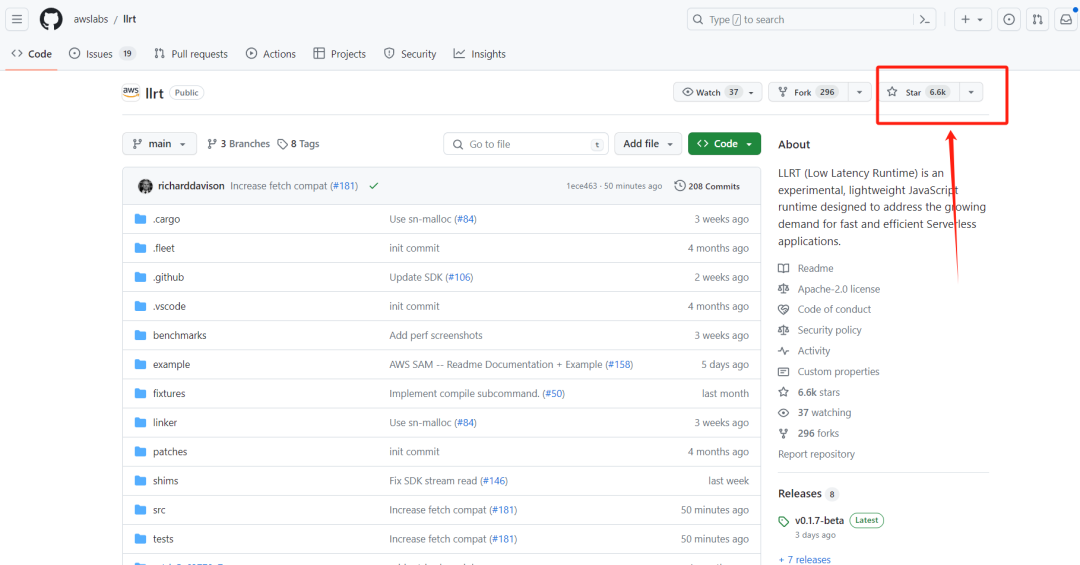This screenshot has width=1080, height=565.
Task: Click the benchmarks folder icon
Action: click(141, 335)
